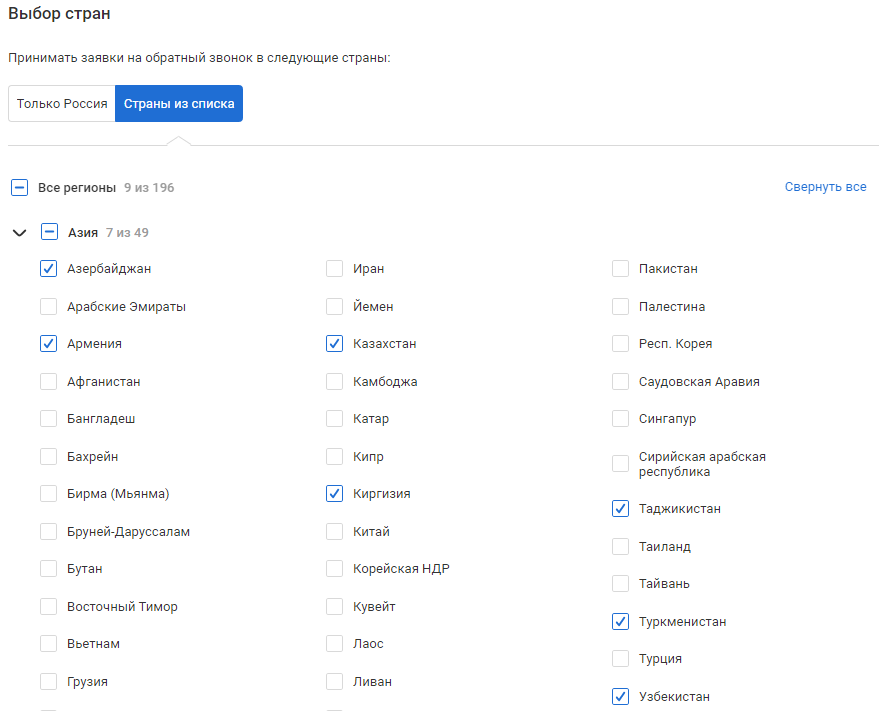Uncheck the Таджикистан checkbox
Viewport: 879px width, 711px height.
pyautogui.click(x=621, y=509)
